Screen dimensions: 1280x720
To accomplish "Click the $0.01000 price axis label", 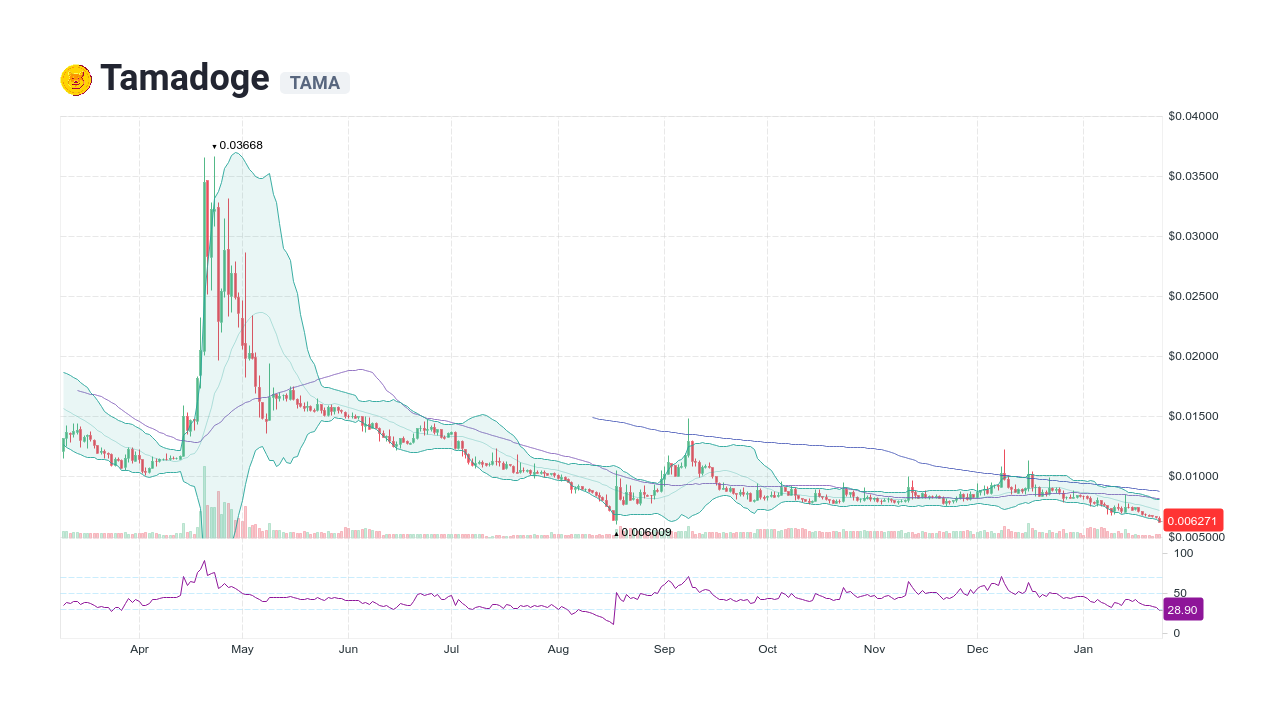I will [x=1193, y=476].
